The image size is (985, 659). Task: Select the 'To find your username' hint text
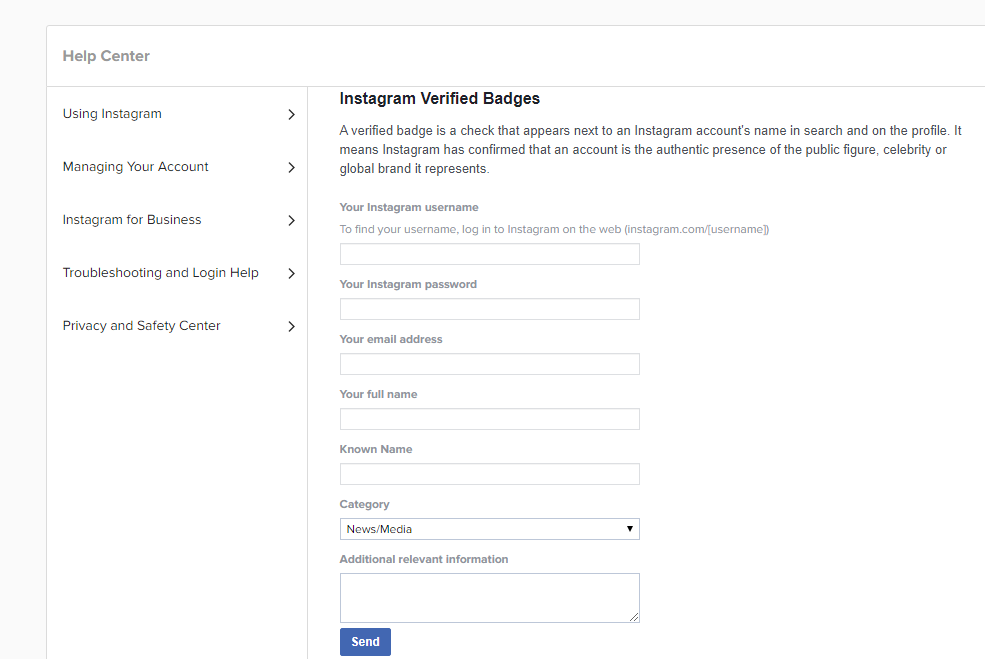(554, 229)
